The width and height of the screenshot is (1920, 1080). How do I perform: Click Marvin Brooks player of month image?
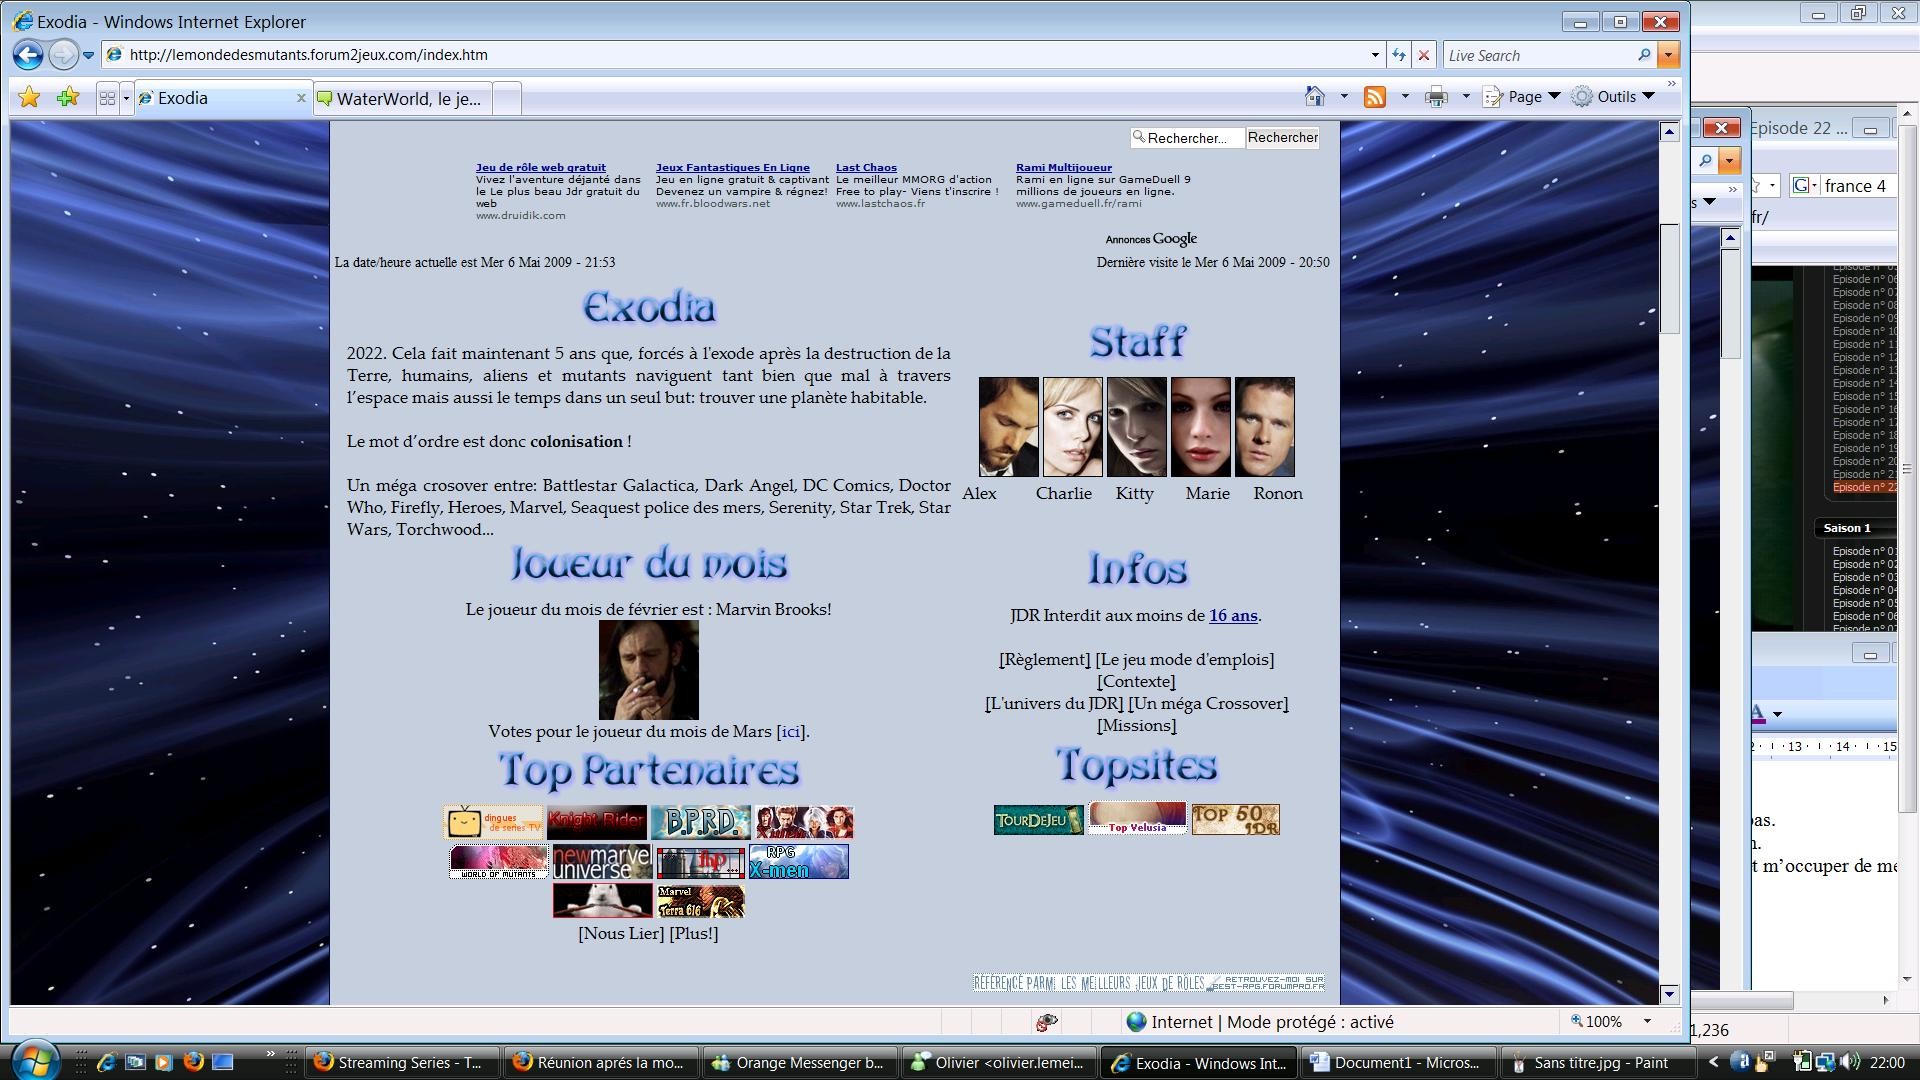(649, 670)
